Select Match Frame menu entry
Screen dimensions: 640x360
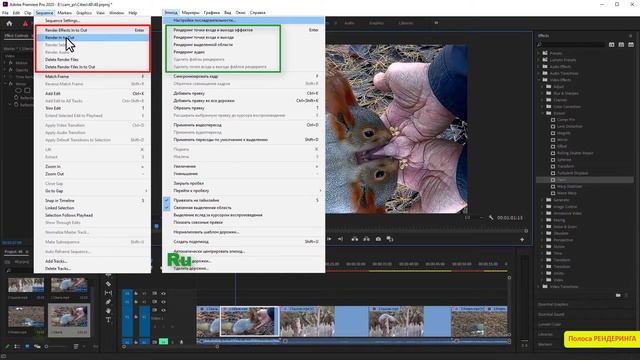(x=93, y=76)
